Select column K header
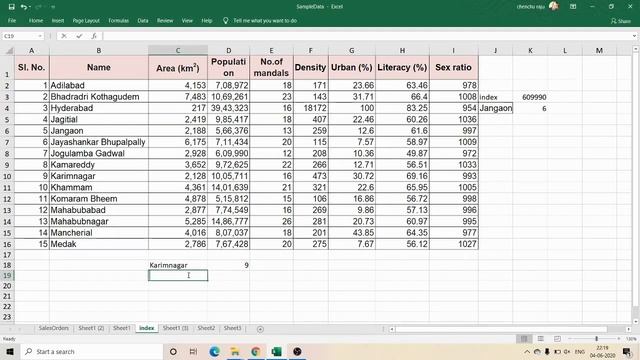Screen dimensions: 640x360 pos(530,51)
